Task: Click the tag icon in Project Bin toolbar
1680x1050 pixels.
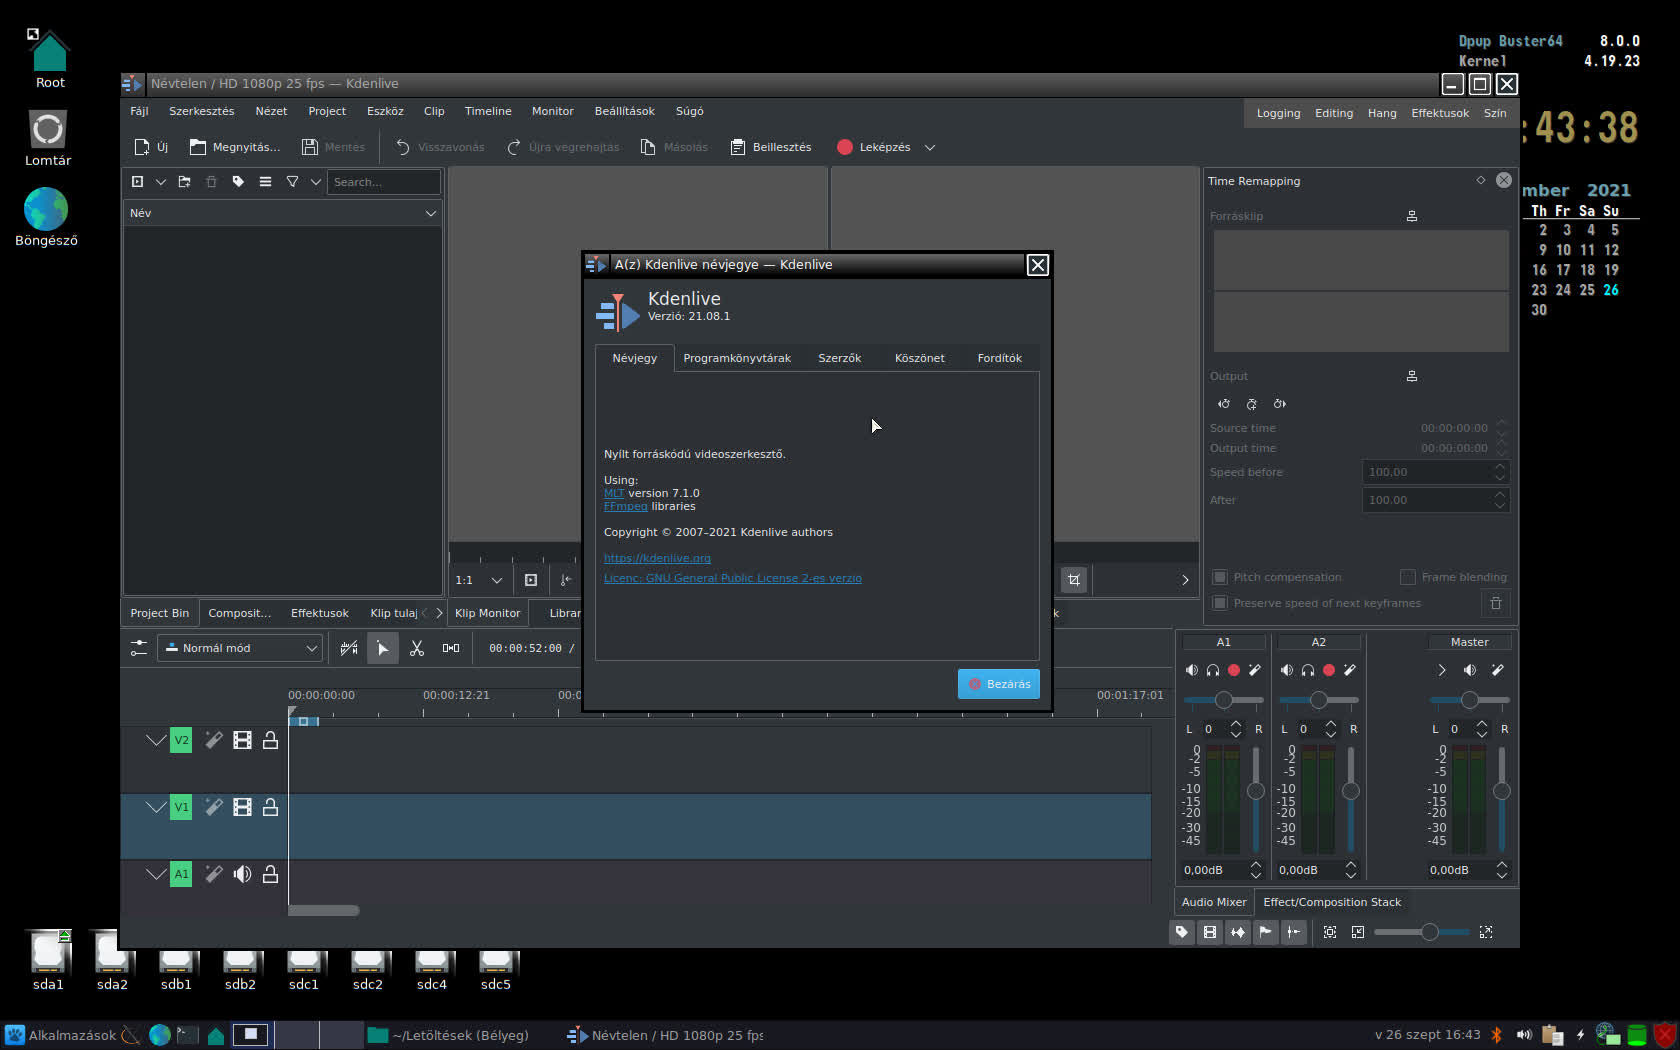Action: click(x=238, y=182)
